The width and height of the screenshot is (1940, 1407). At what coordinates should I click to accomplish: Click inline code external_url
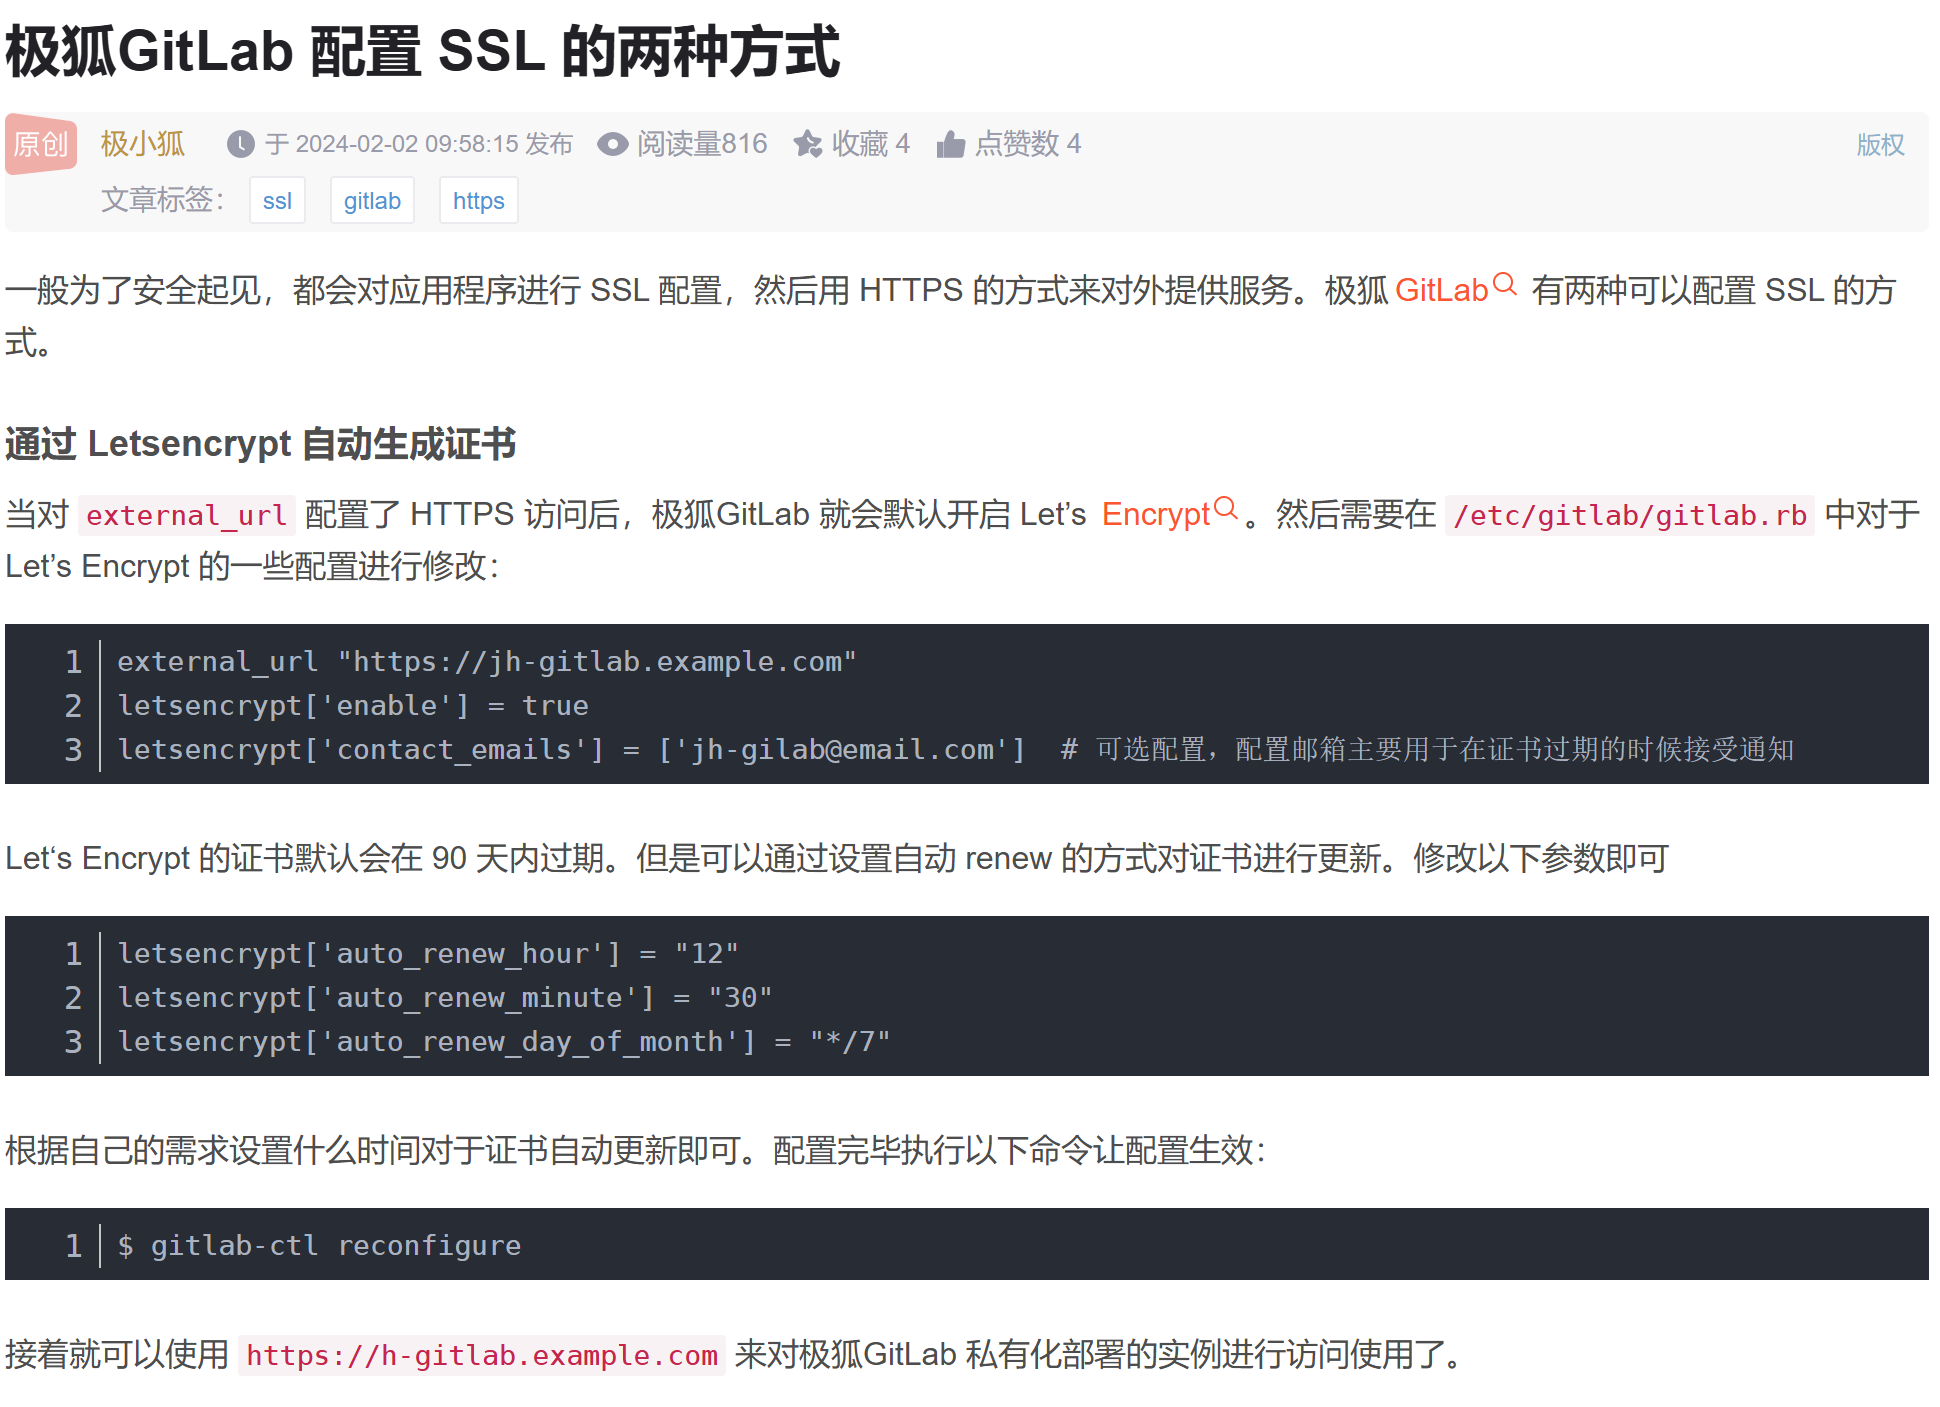[187, 515]
